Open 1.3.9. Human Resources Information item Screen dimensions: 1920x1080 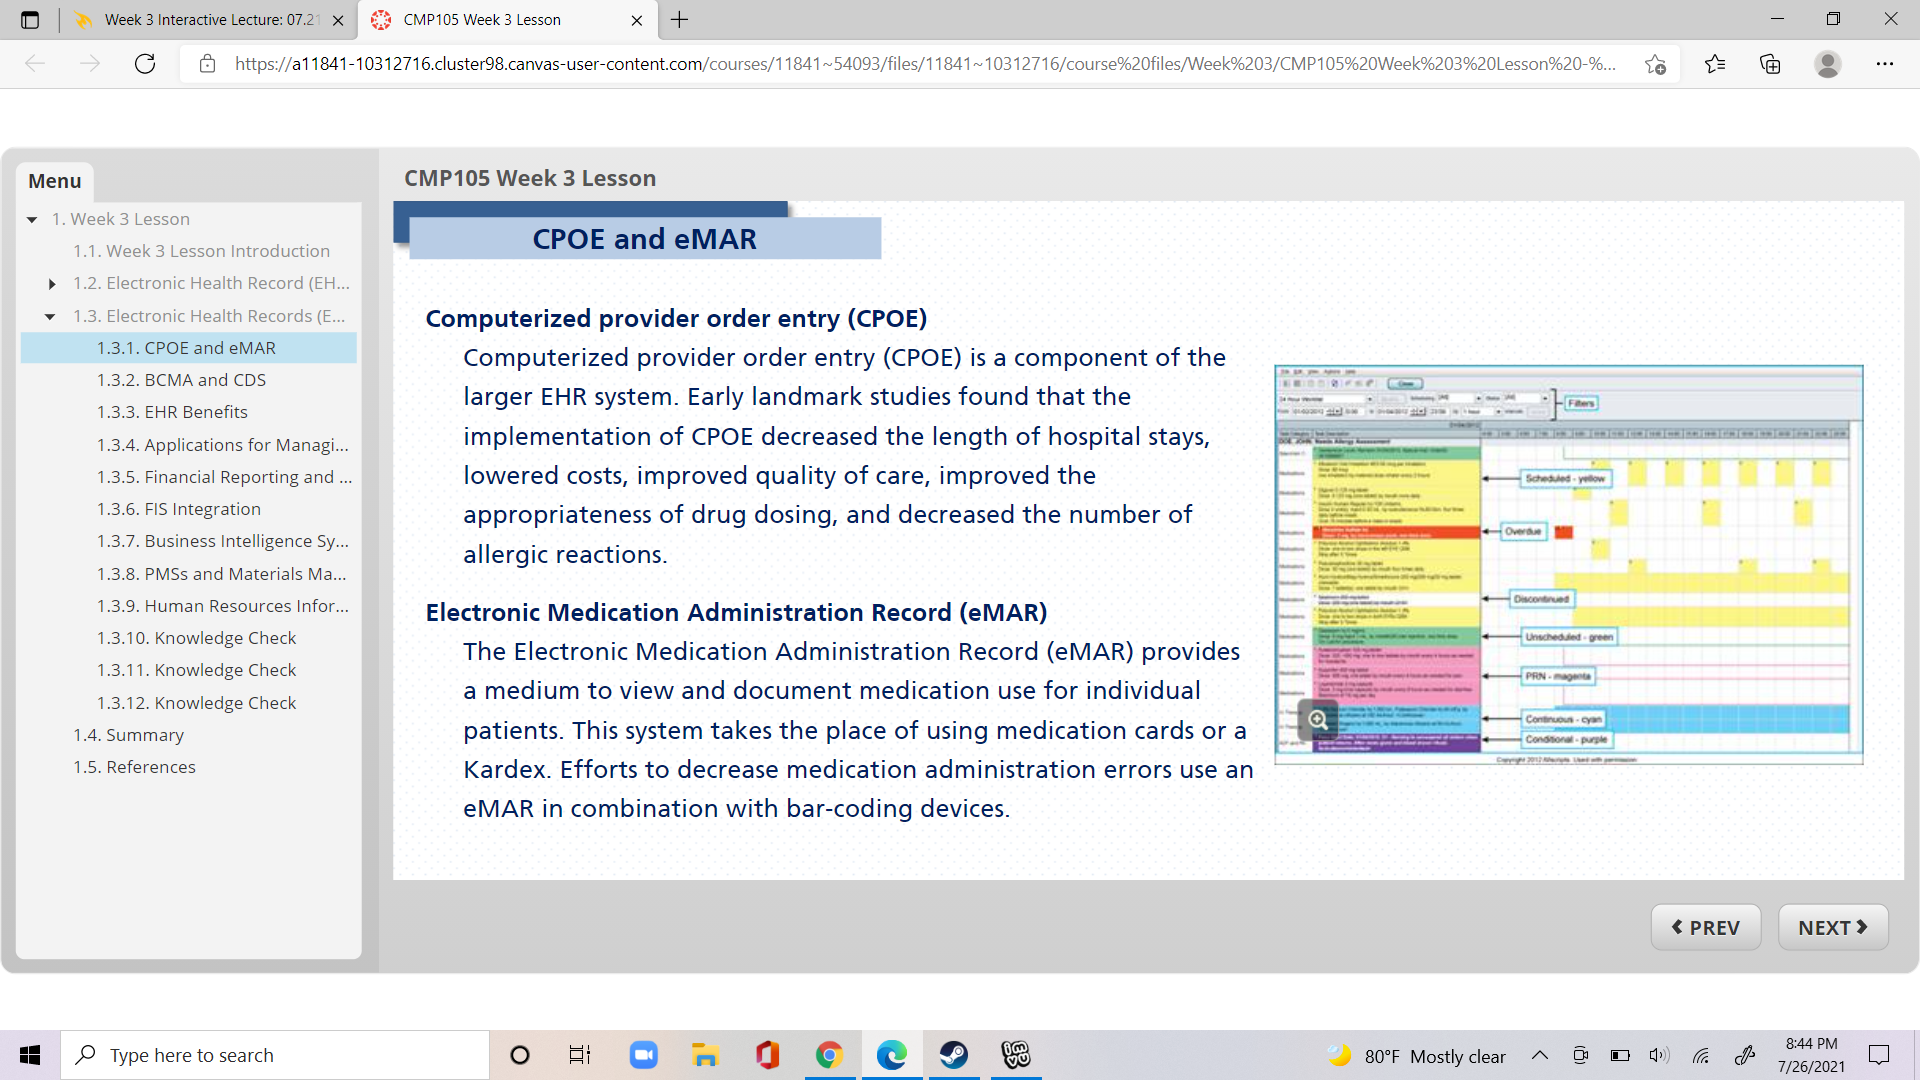point(222,606)
